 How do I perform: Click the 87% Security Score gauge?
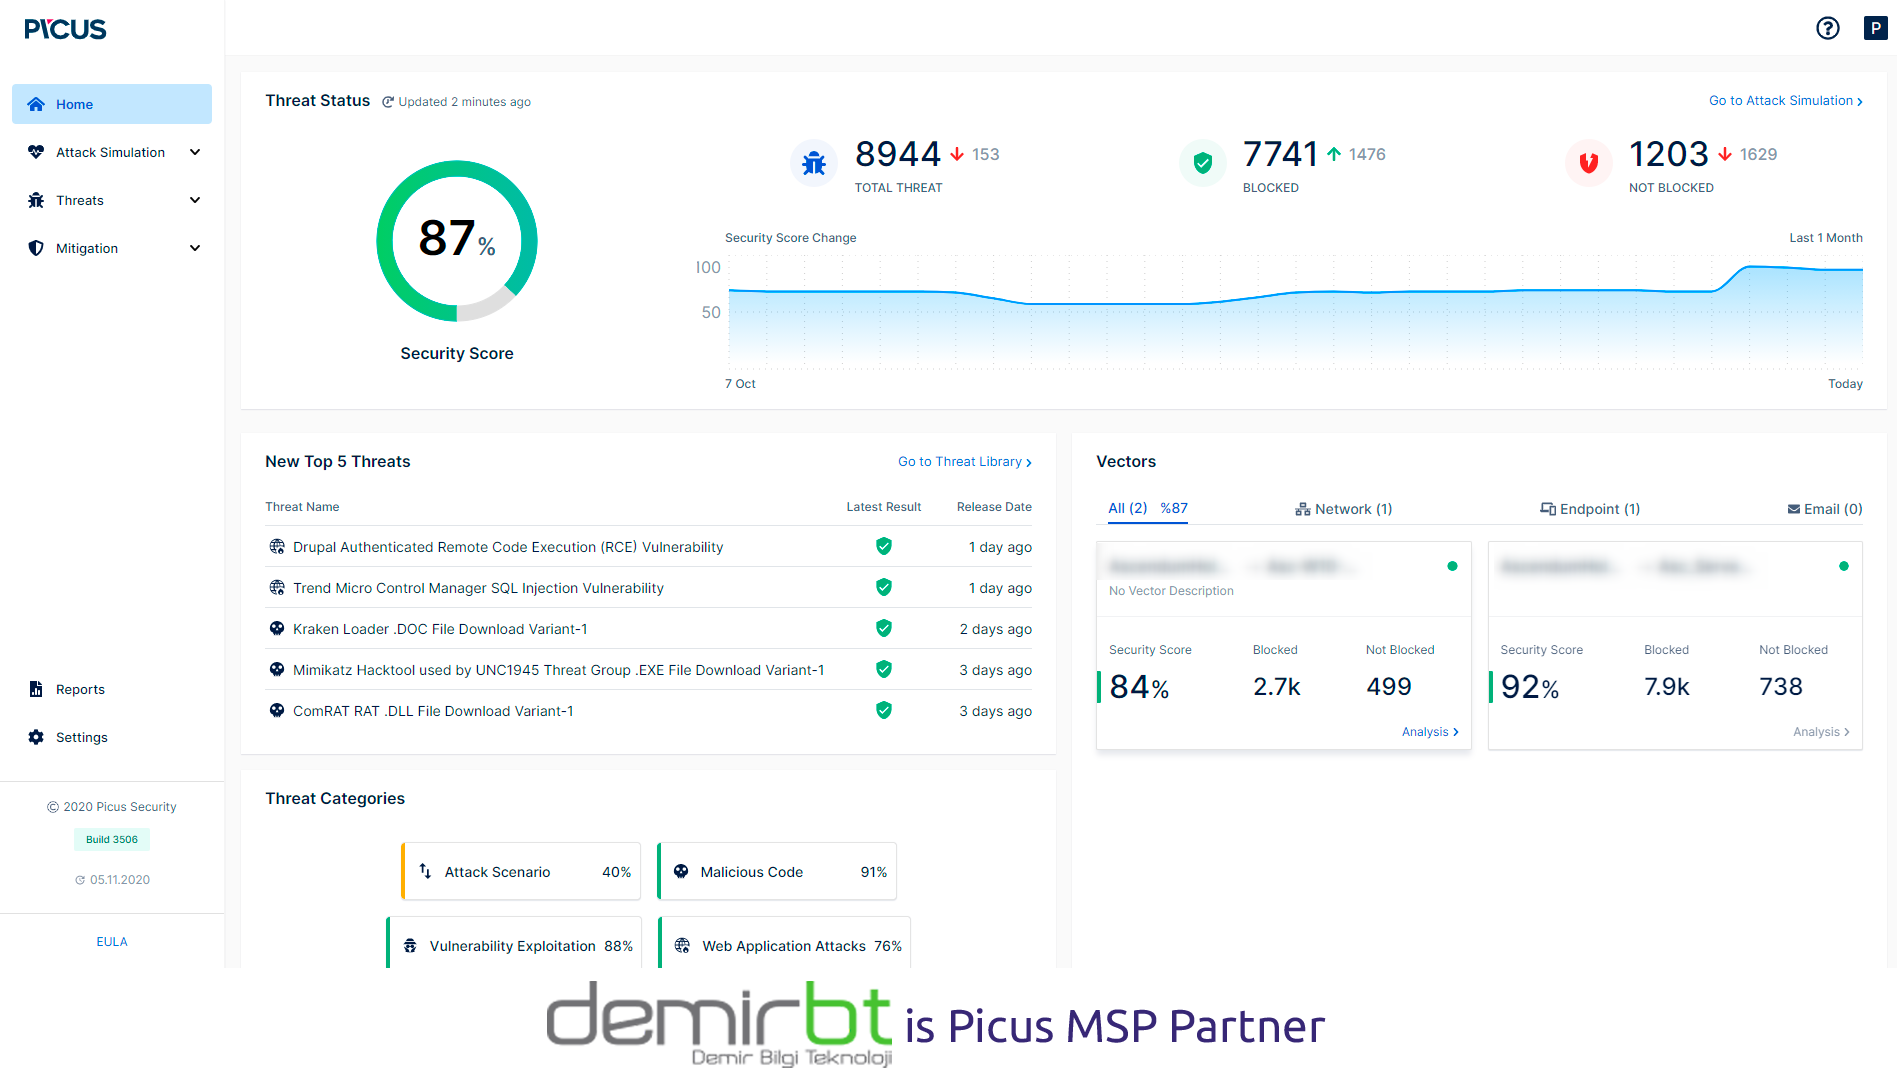(457, 241)
